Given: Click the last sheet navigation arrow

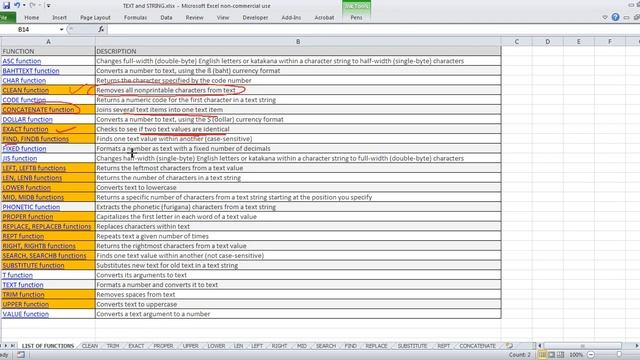Looking at the screenshot, I should tap(12, 346).
